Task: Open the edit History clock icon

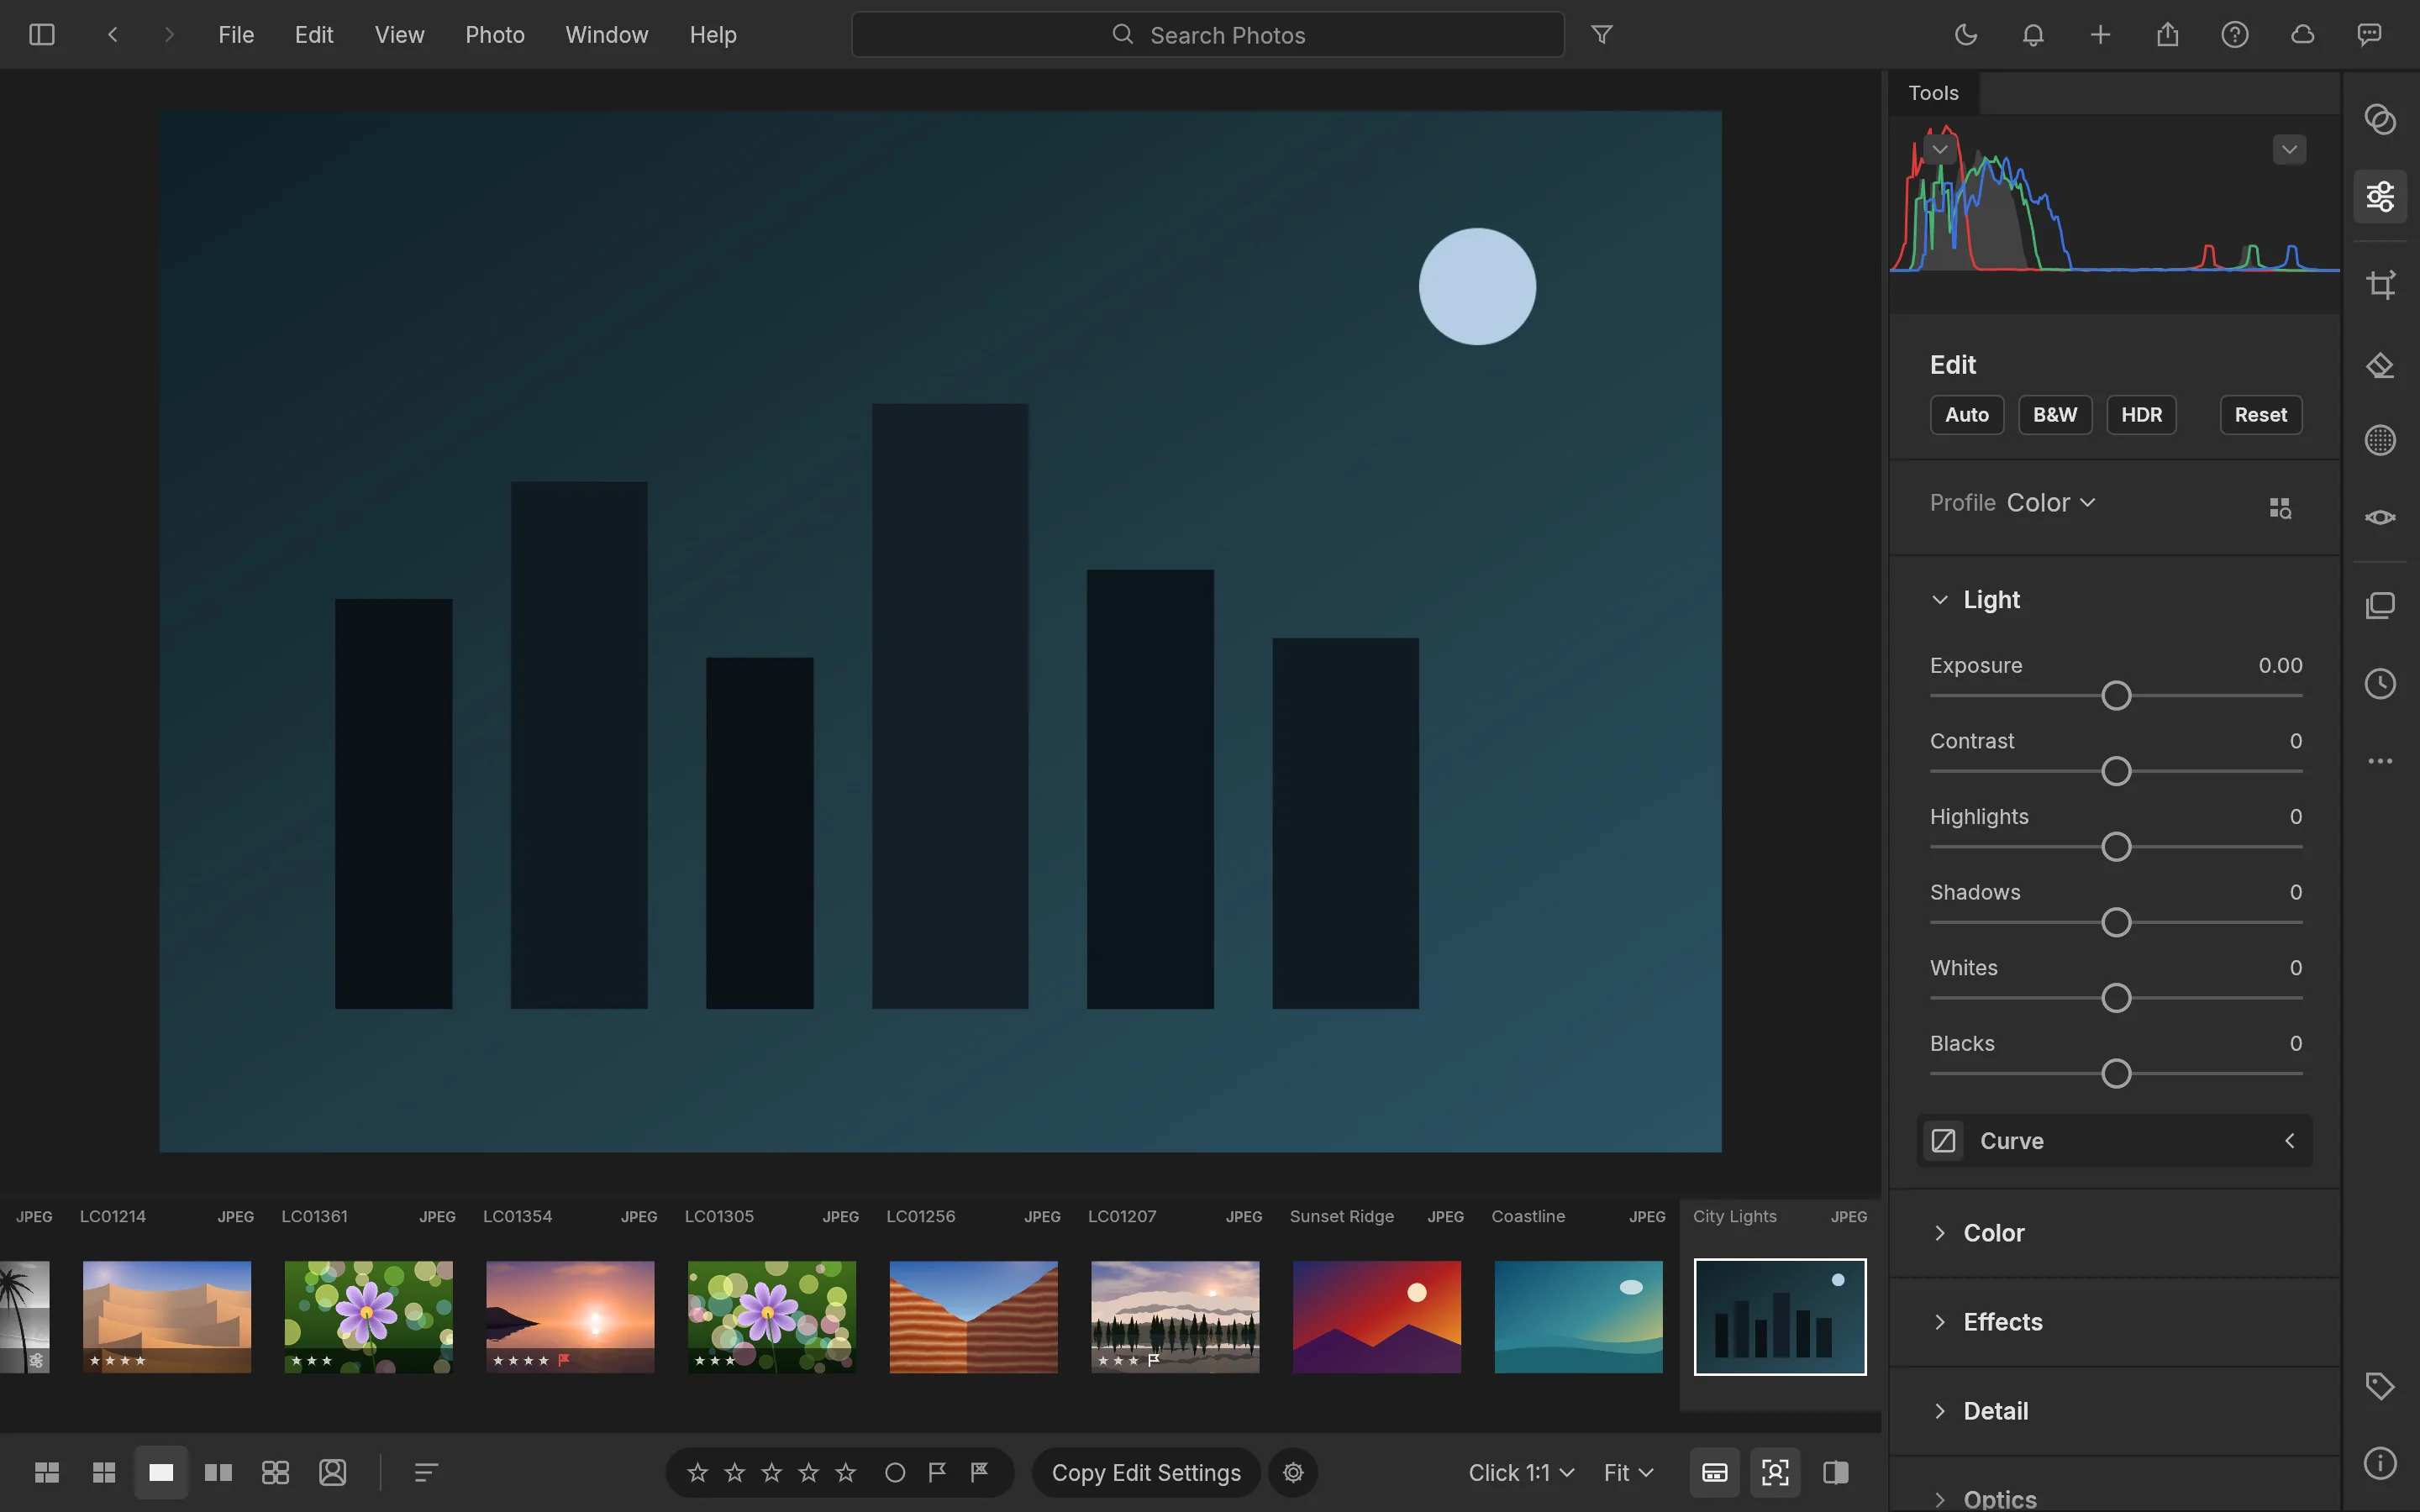Action: [x=2380, y=684]
